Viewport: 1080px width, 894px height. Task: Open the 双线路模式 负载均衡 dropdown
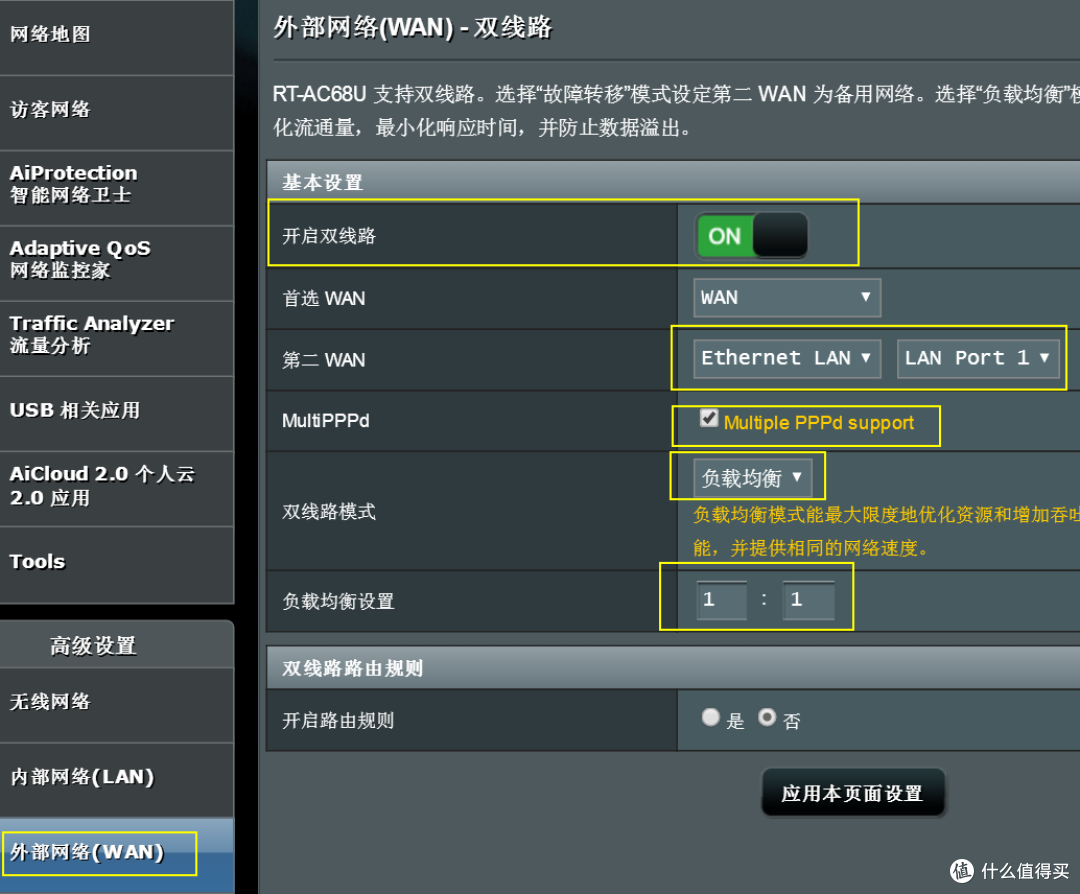[x=748, y=477]
